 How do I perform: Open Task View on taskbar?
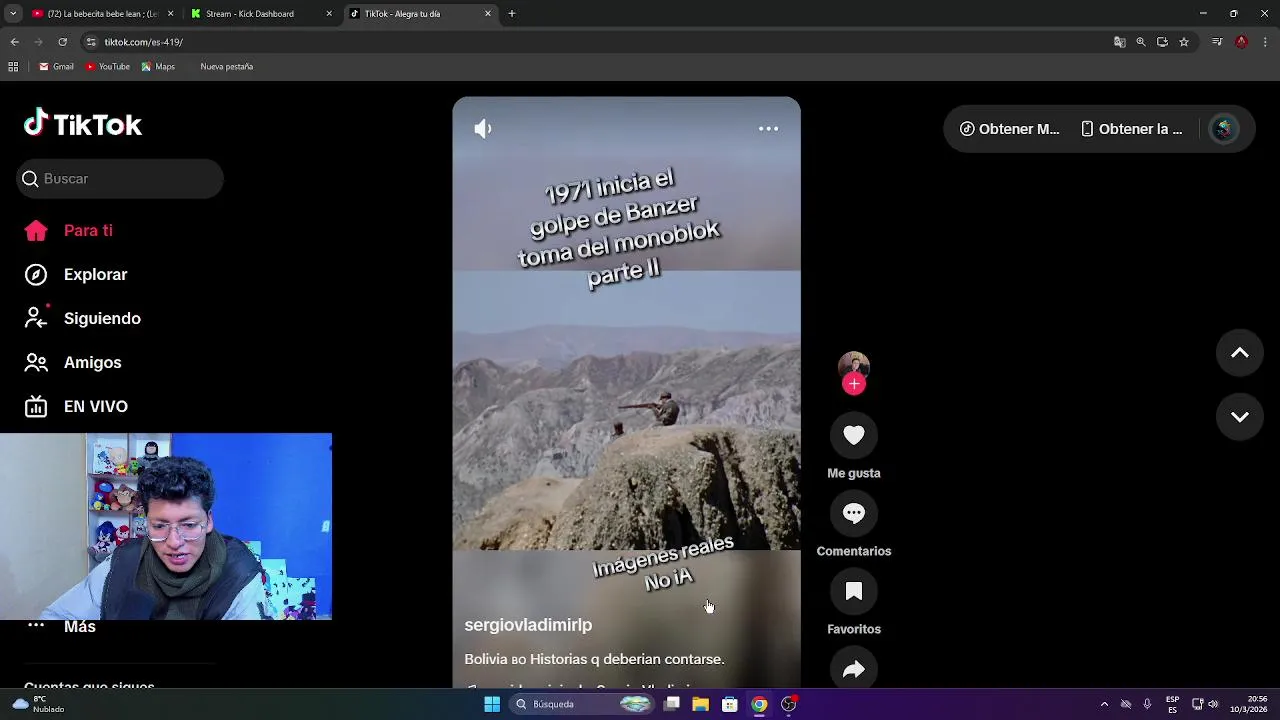pos(672,704)
